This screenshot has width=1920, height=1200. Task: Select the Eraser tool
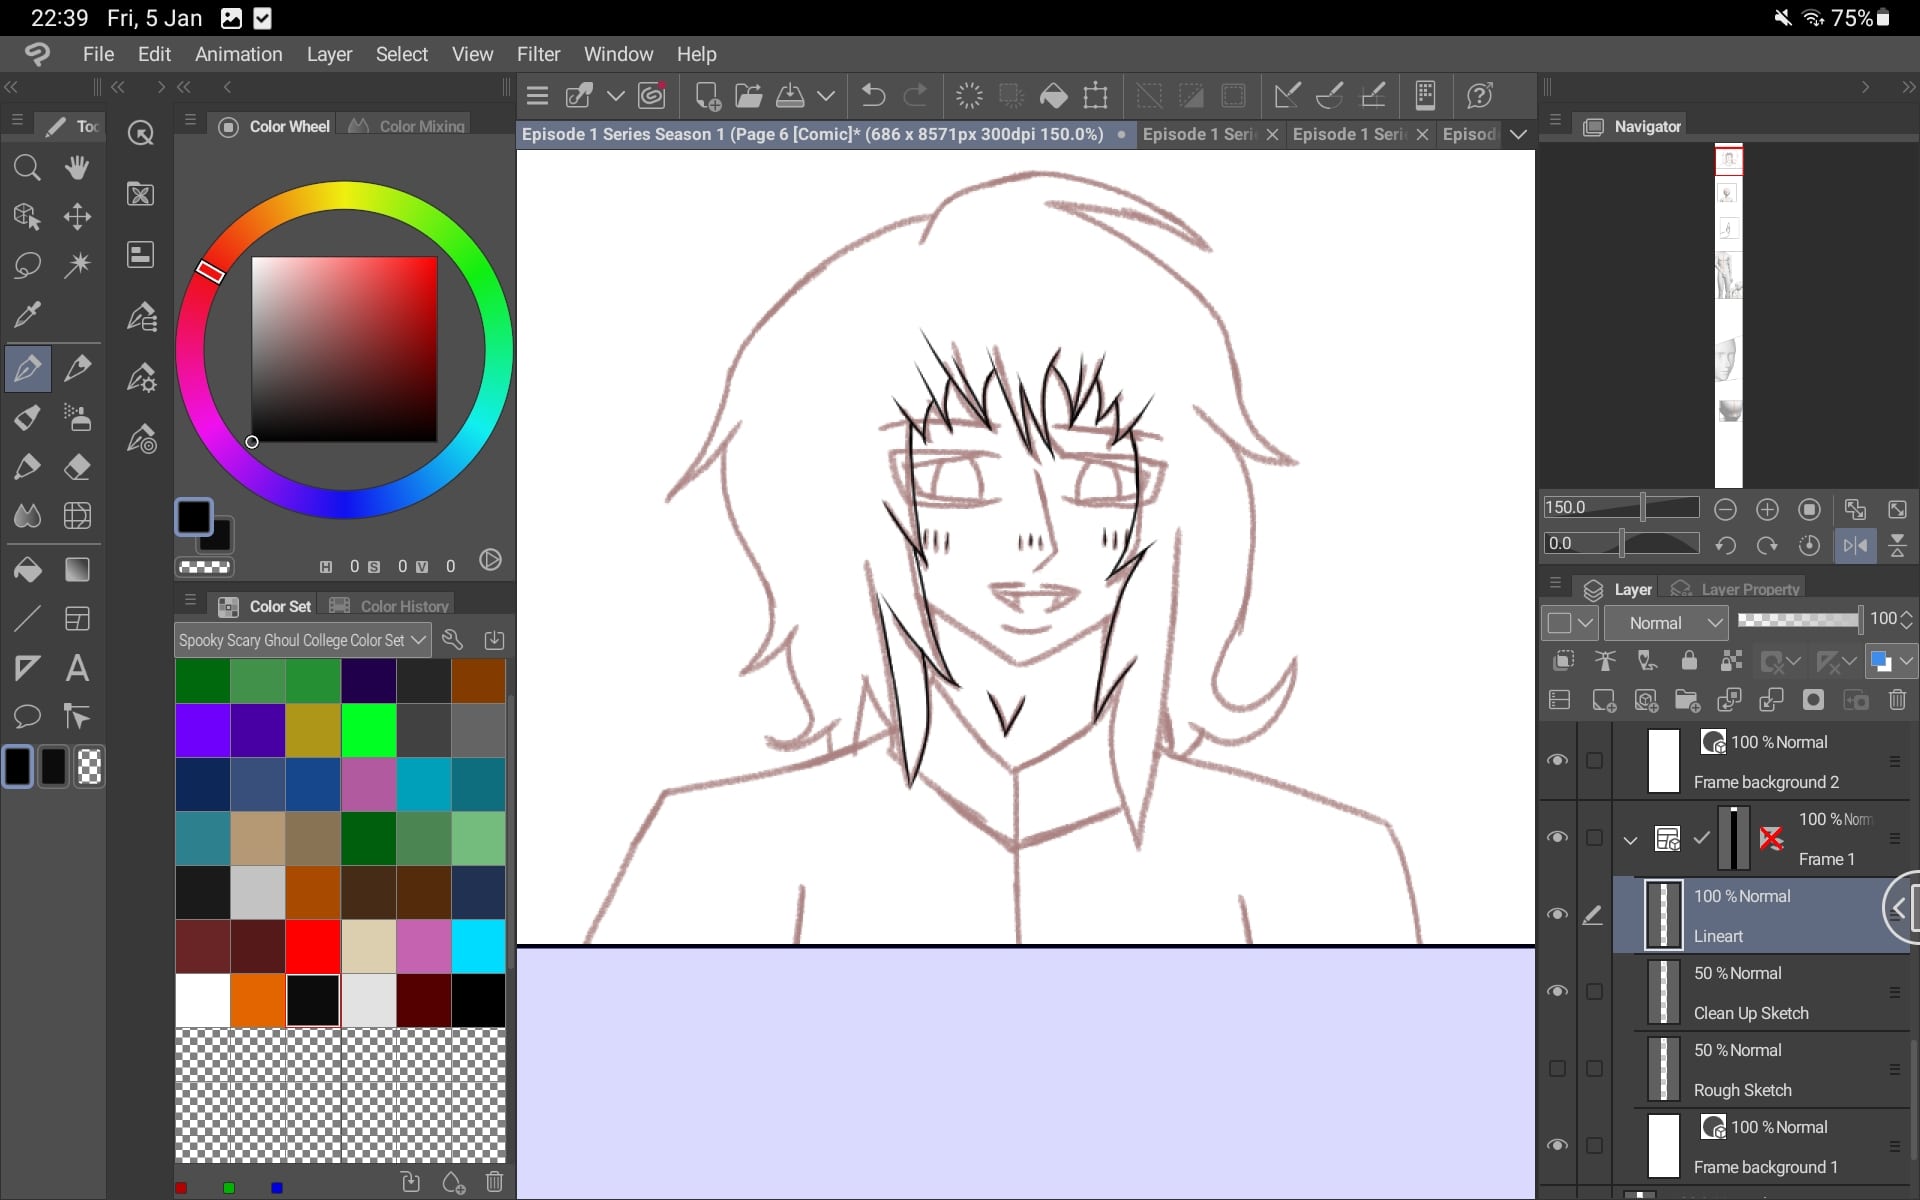pos(77,467)
